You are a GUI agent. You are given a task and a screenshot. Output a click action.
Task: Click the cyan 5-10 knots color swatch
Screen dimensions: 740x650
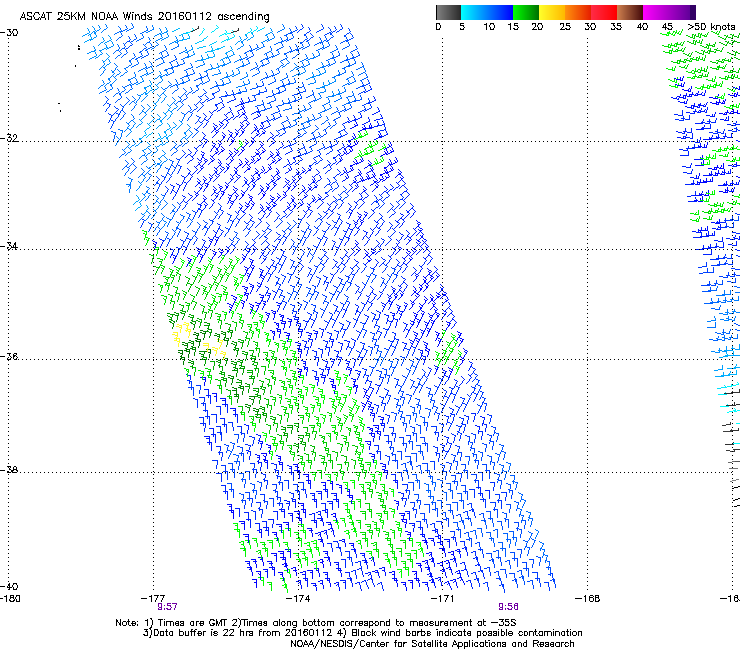point(474,12)
